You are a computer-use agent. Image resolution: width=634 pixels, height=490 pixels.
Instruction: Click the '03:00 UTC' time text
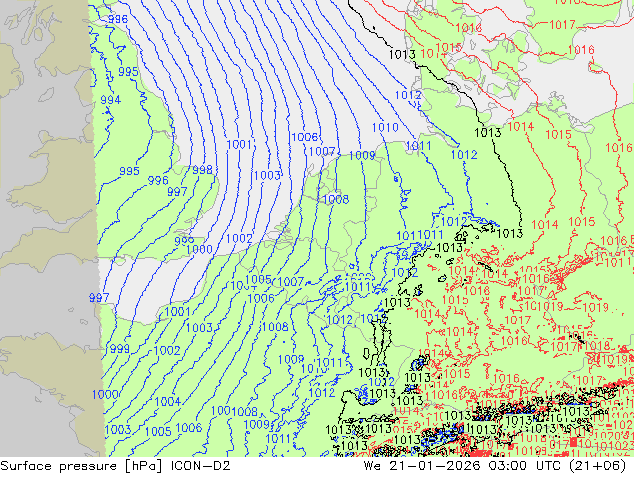pos(524,466)
